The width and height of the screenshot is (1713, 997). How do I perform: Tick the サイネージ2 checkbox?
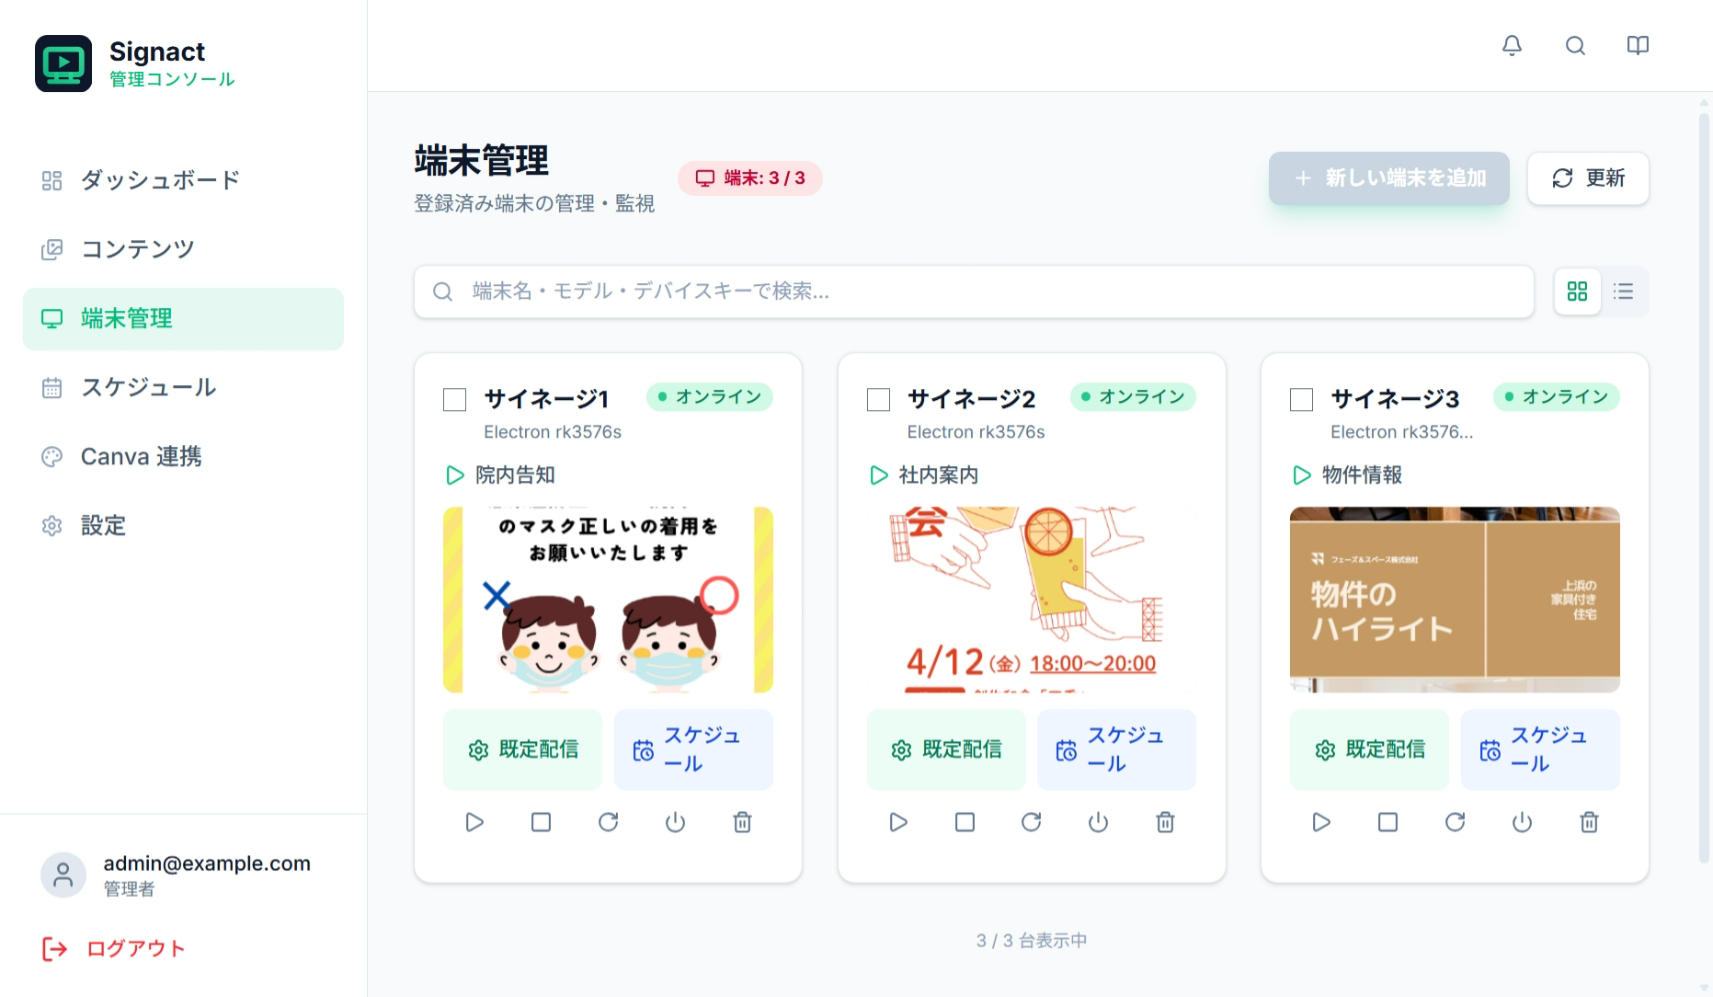tap(878, 400)
